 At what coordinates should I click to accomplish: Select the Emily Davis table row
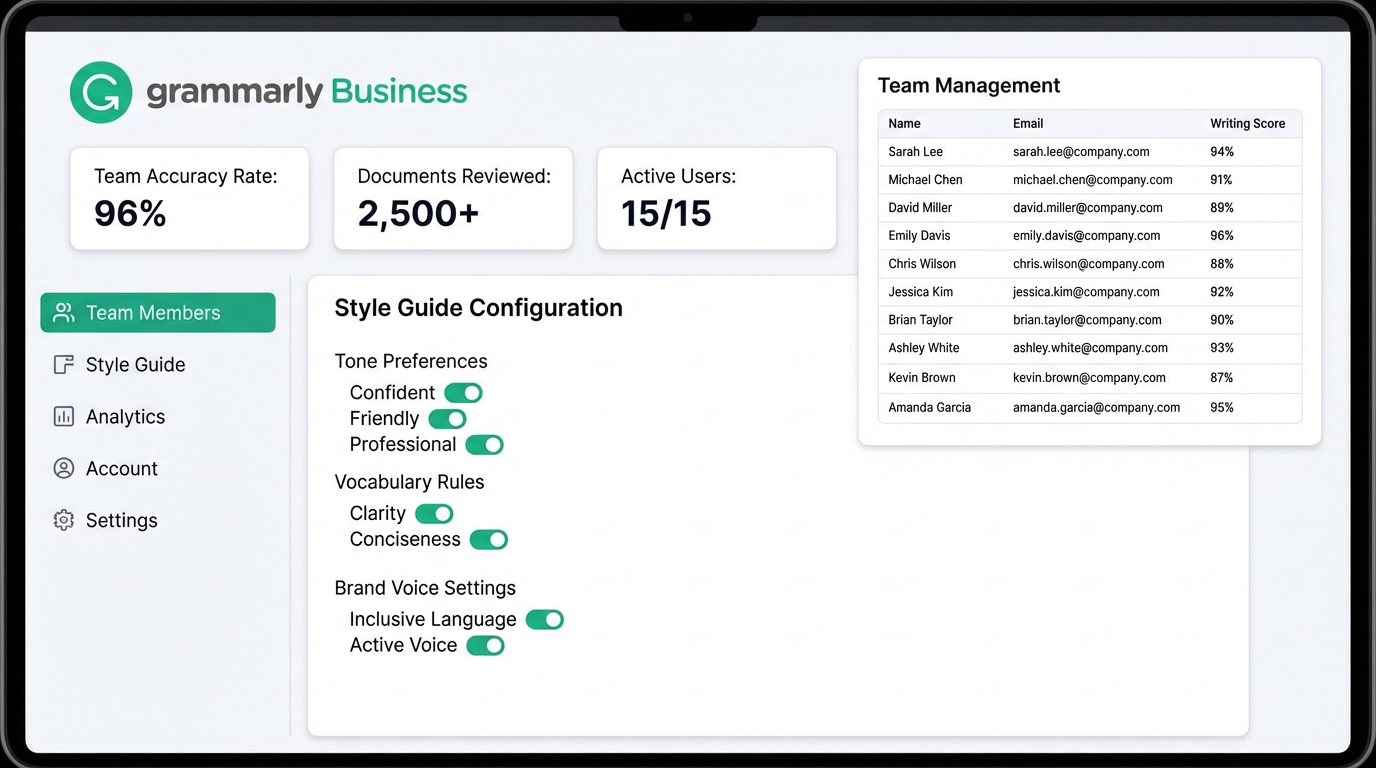pyautogui.click(x=1090, y=235)
